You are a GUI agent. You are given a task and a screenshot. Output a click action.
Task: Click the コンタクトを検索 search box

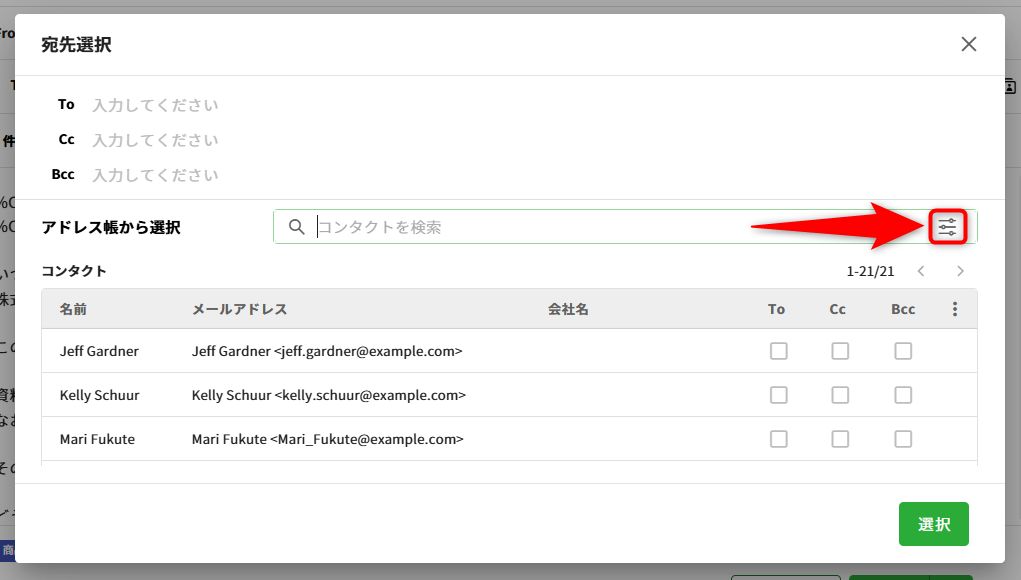click(x=600, y=227)
